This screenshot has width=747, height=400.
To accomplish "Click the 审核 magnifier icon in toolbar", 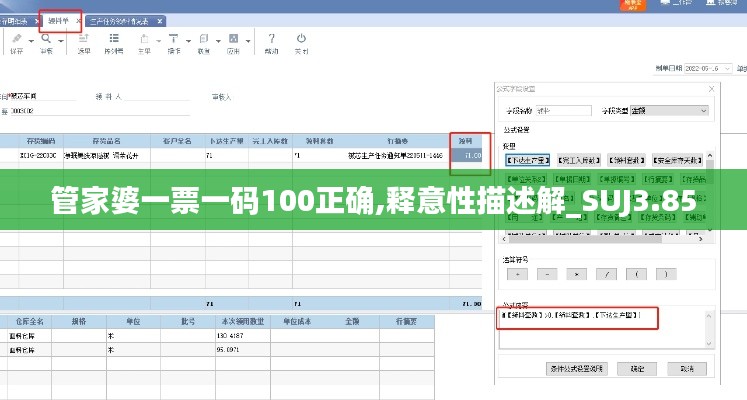I will (46, 39).
